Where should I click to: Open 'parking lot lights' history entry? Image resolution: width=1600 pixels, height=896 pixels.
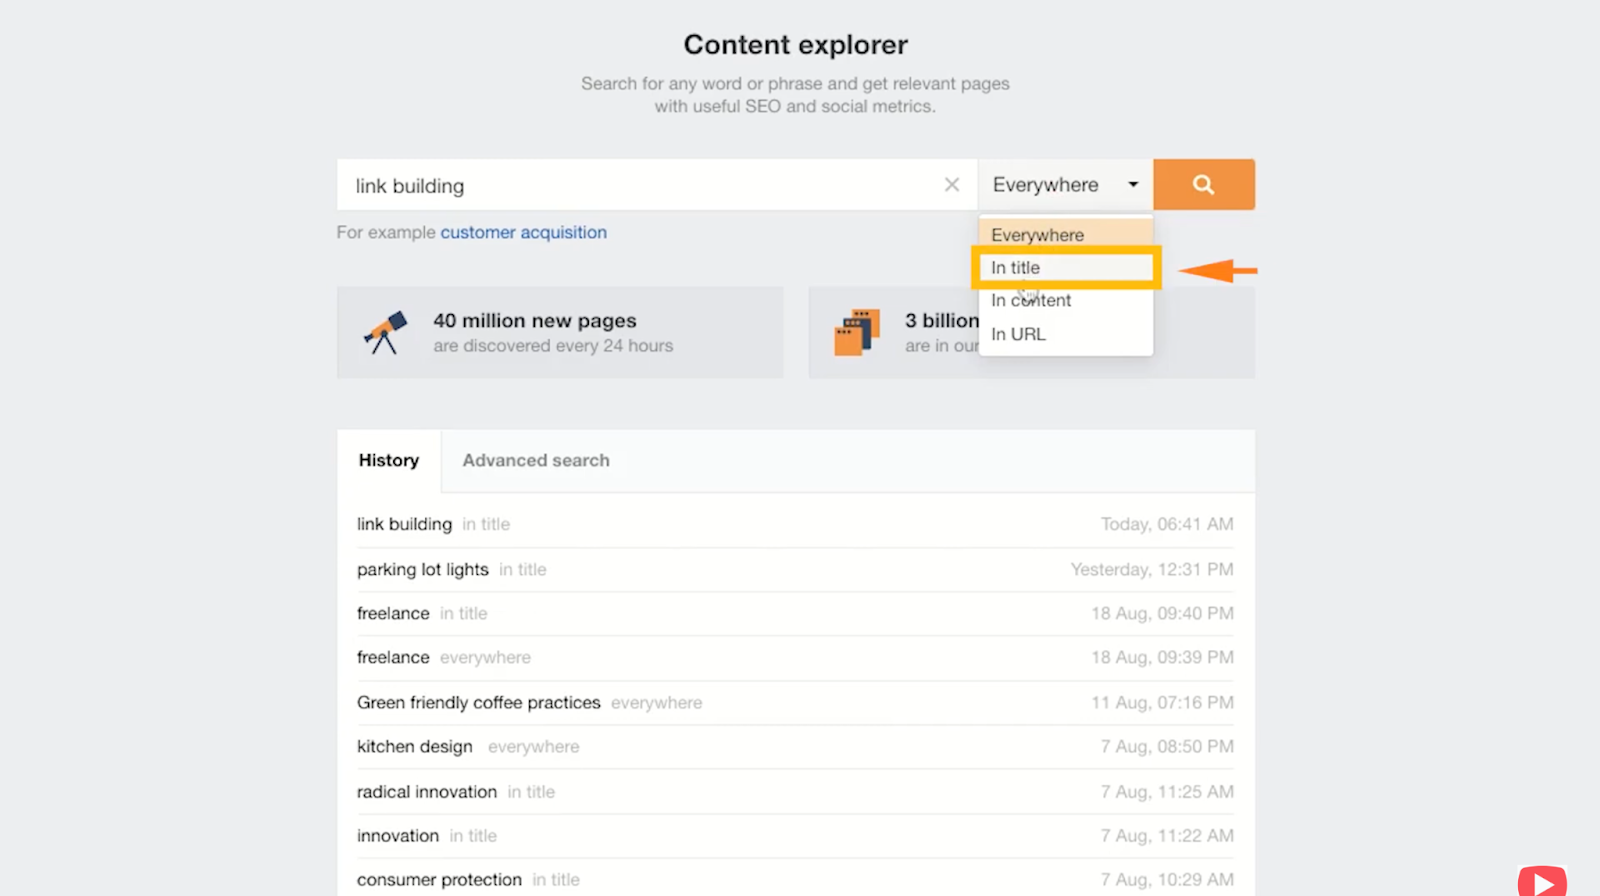click(x=422, y=569)
